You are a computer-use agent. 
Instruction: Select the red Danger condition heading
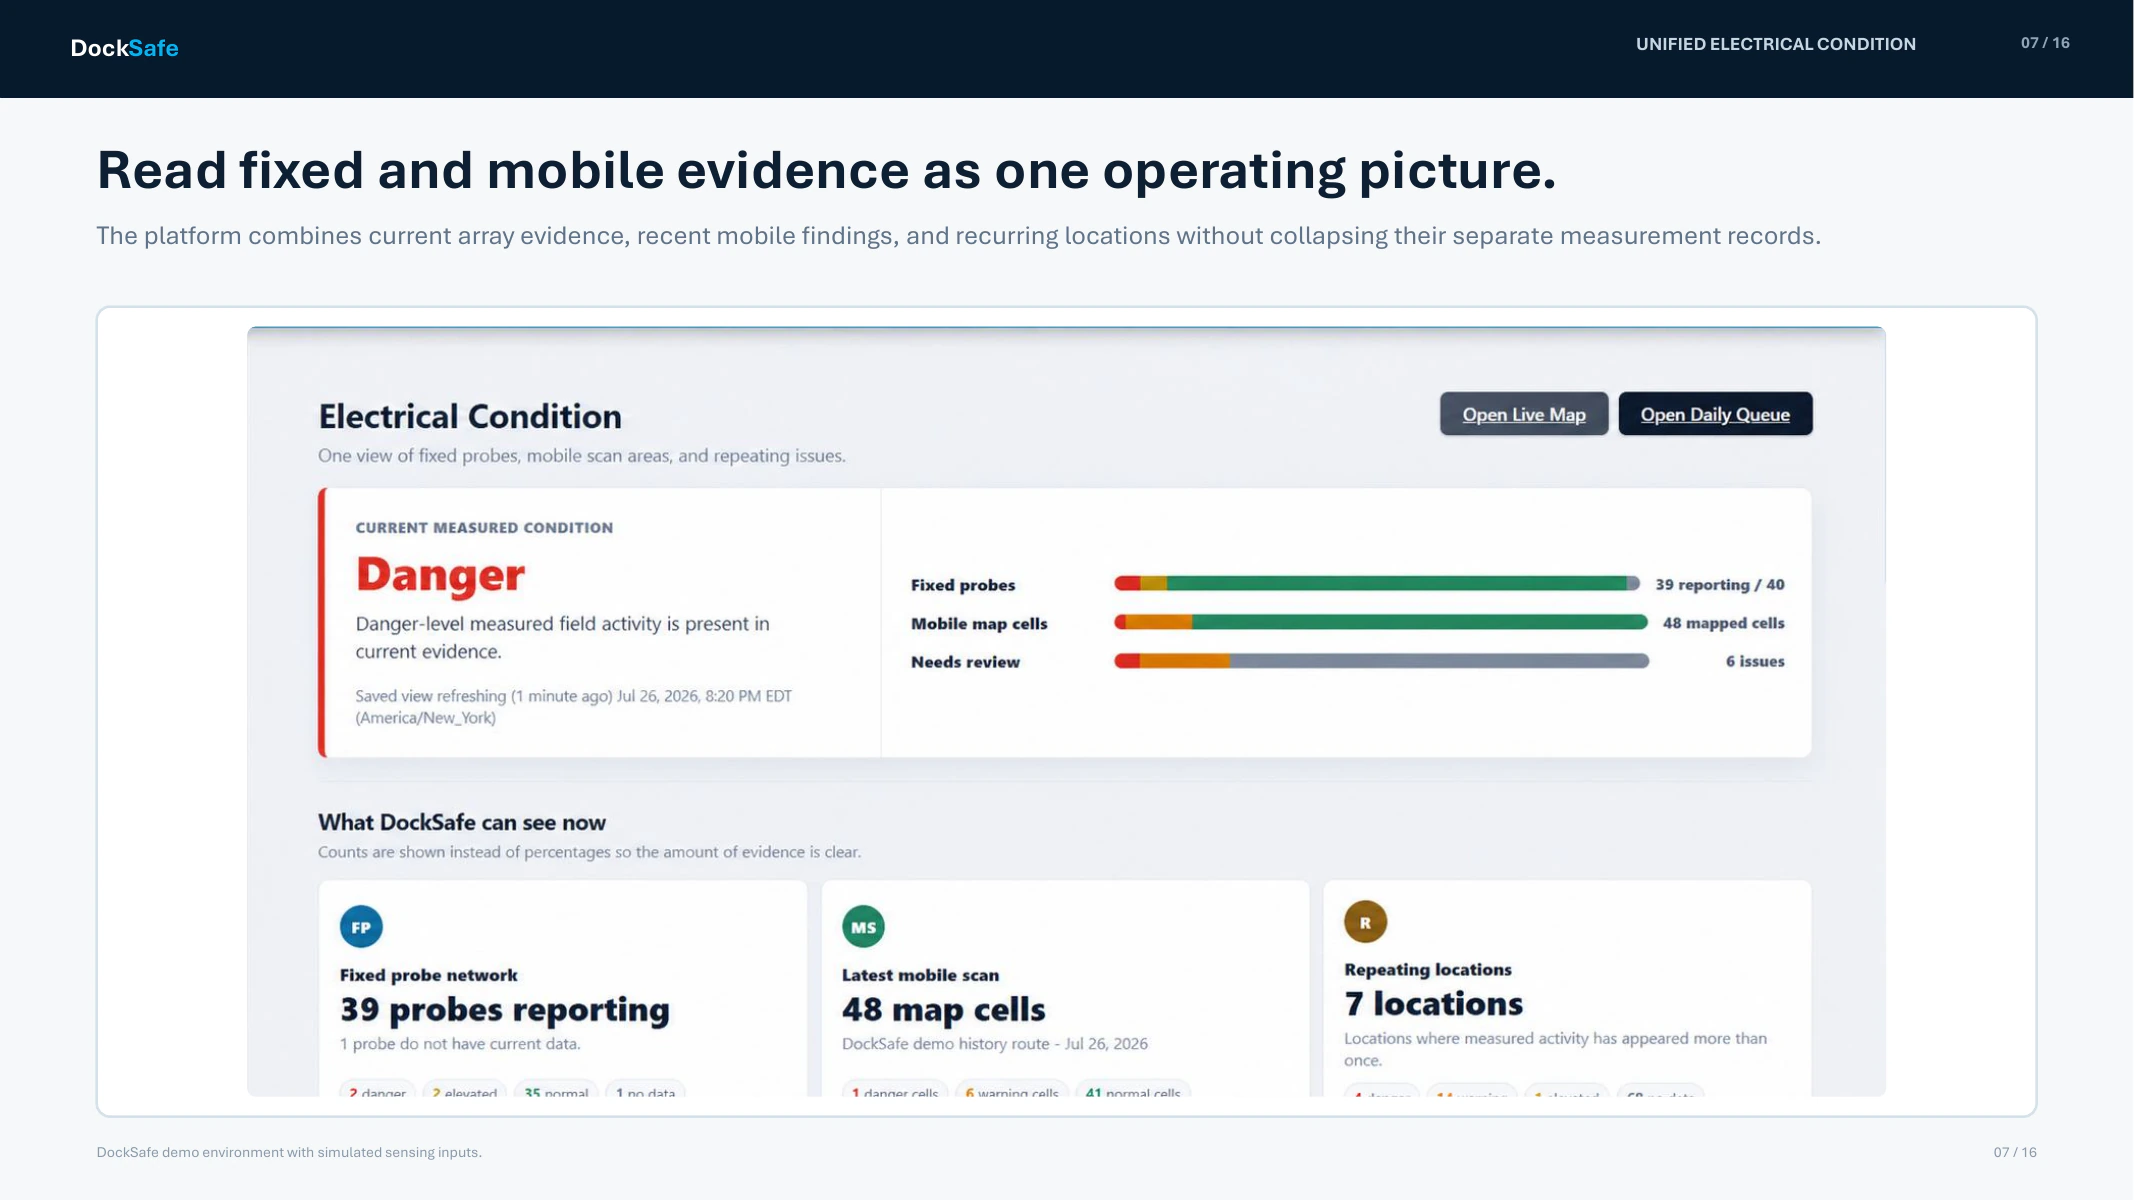[440, 575]
